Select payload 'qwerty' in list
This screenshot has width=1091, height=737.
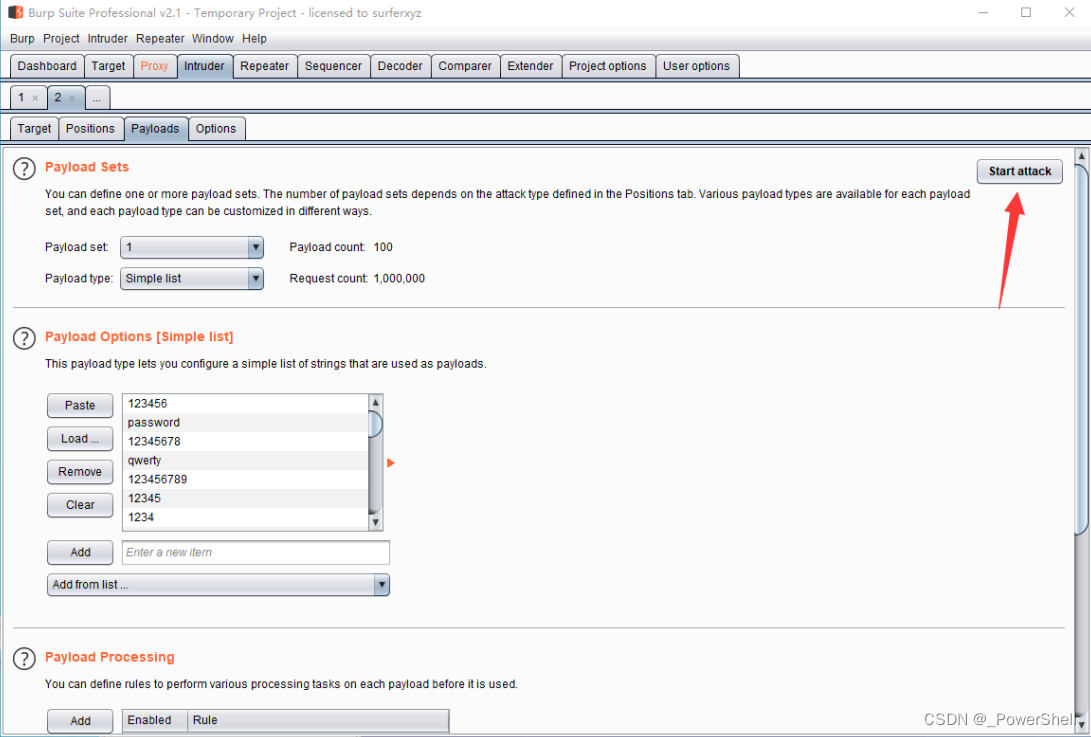coord(245,460)
